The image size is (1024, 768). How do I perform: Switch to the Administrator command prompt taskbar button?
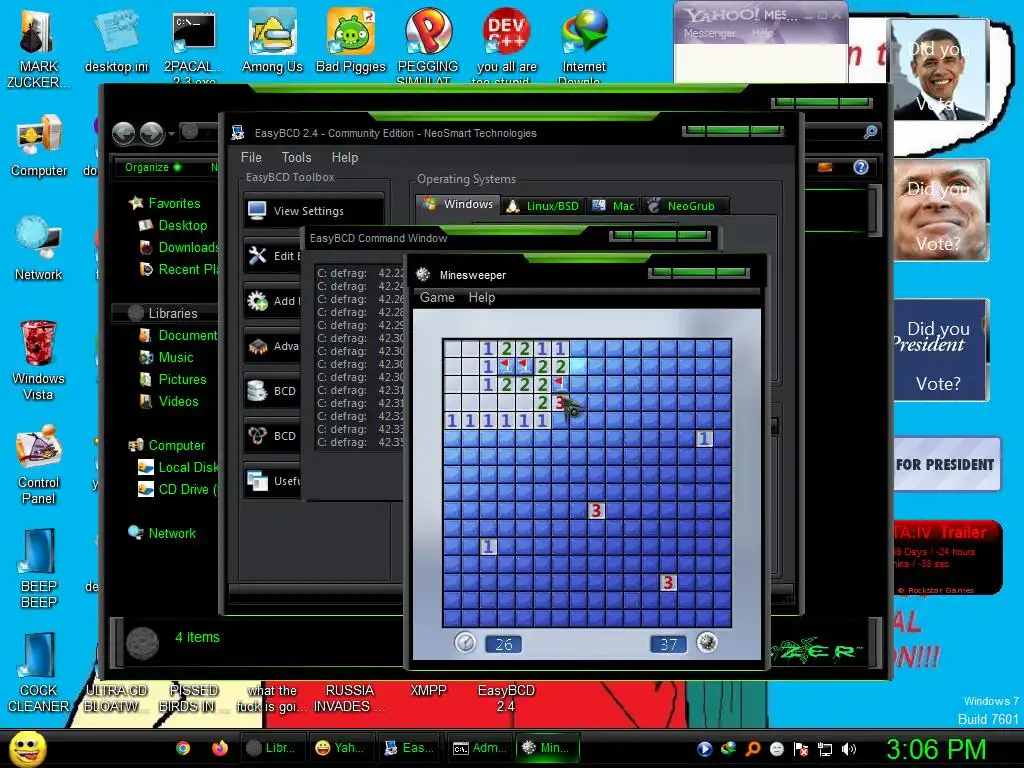pos(479,748)
